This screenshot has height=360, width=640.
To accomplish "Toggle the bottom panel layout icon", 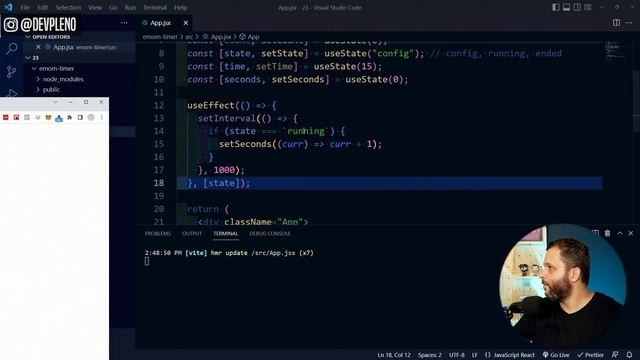I will (566, 7).
